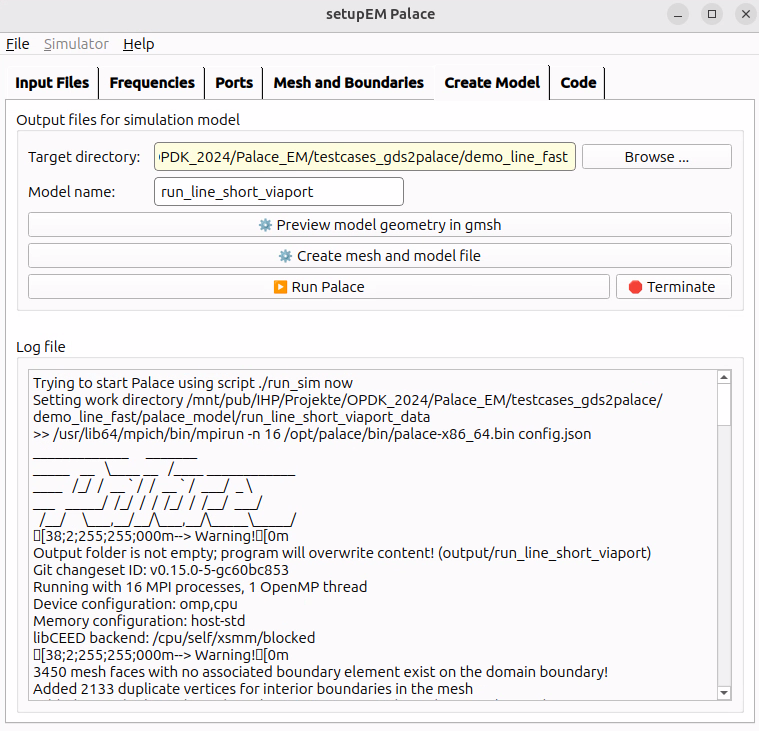This screenshot has height=731, width=759.
Task: Click 'Running with 16 MPI processes' line
Action: pyautogui.click(x=200, y=587)
